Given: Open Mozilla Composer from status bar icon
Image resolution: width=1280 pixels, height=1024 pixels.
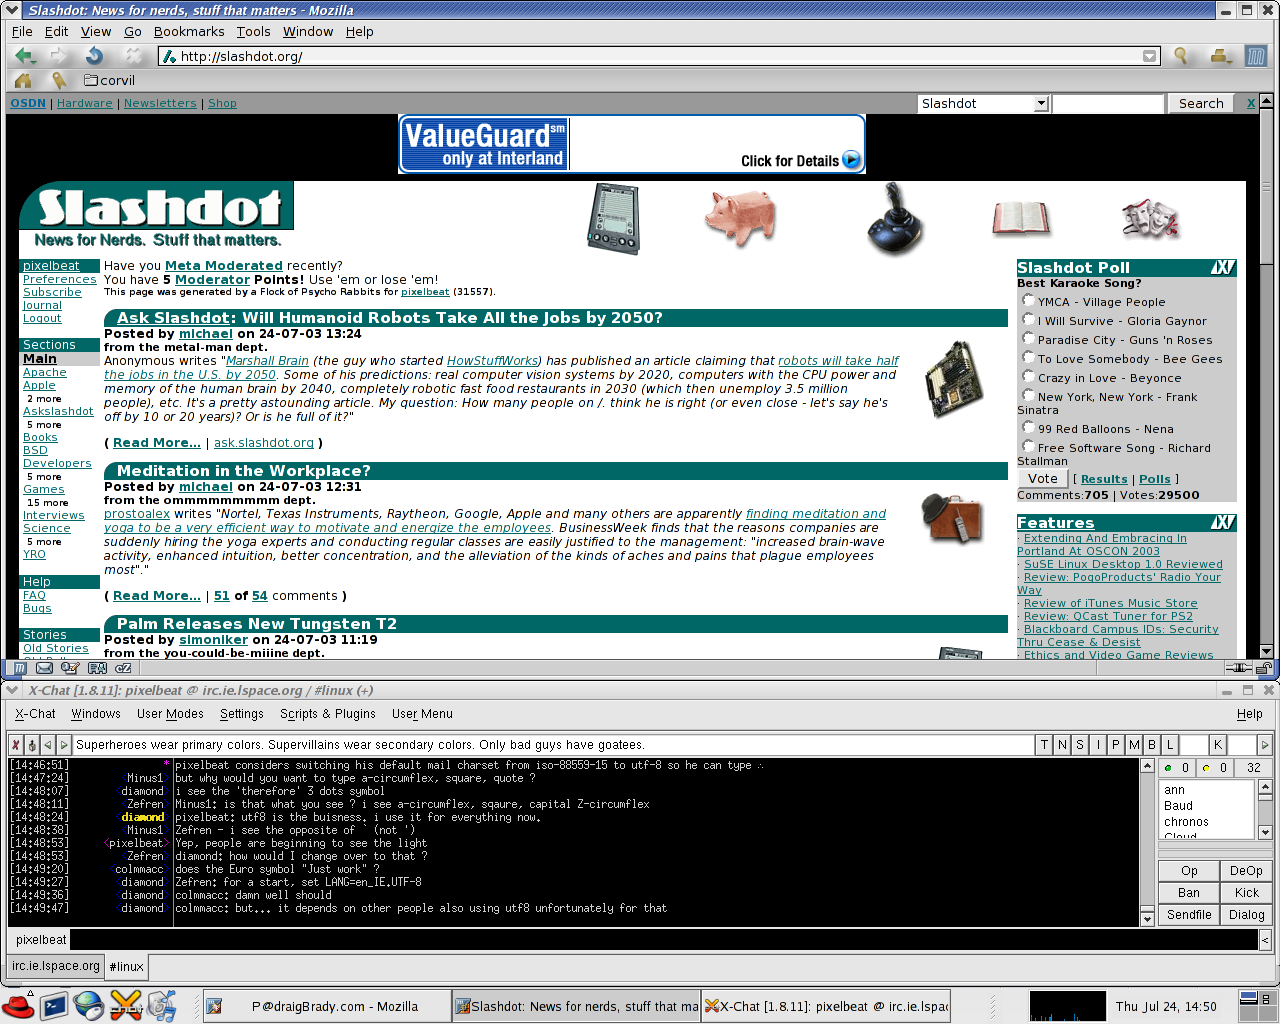Looking at the screenshot, I should click(70, 667).
